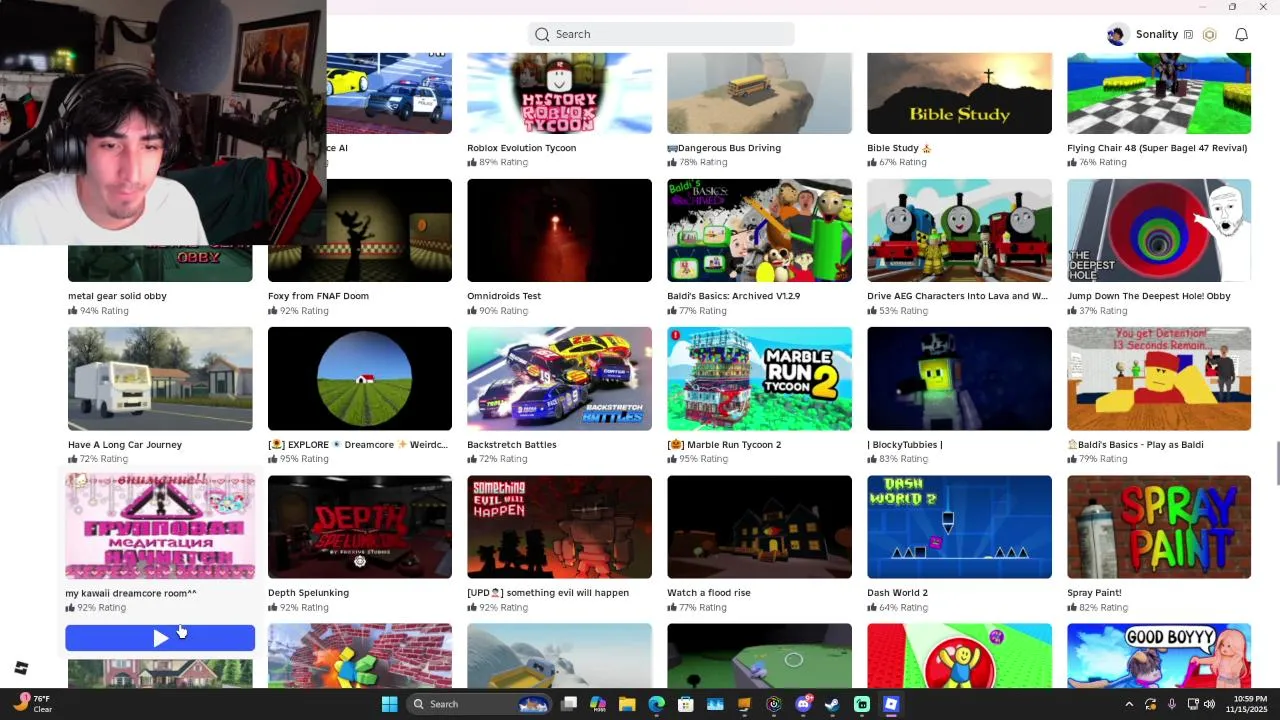Click the Backstretch Battles title text
The width and height of the screenshot is (1280, 720).
tap(512, 445)
